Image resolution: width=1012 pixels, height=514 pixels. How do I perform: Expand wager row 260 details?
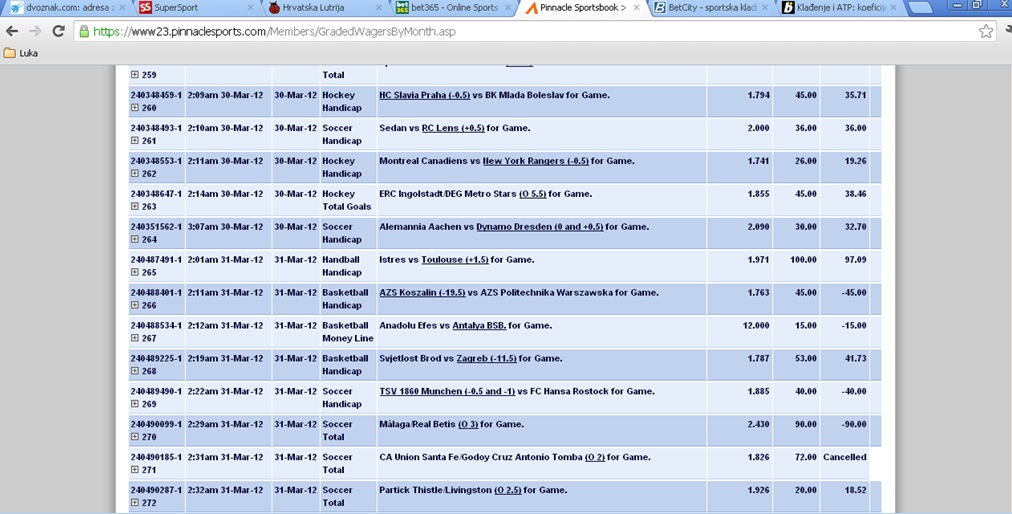(135, 108)
